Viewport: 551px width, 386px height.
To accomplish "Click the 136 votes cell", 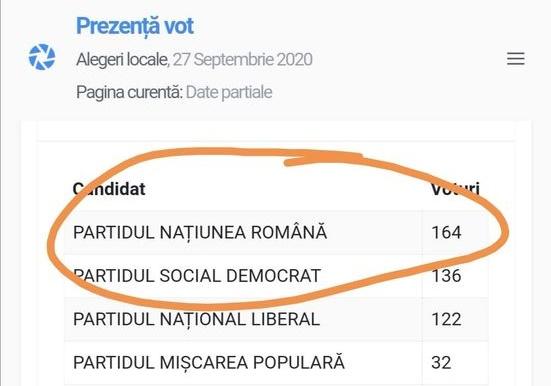I will [x=446, y=276].
